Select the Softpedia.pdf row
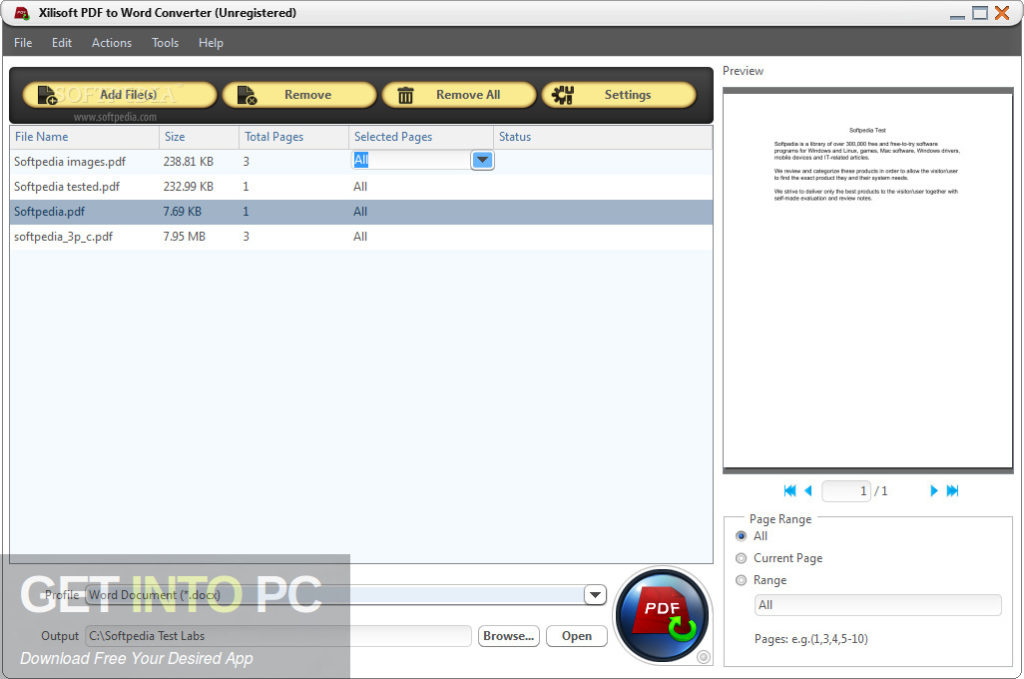The height and width of the screenshot is (679, 1024). tap(361, 212)
